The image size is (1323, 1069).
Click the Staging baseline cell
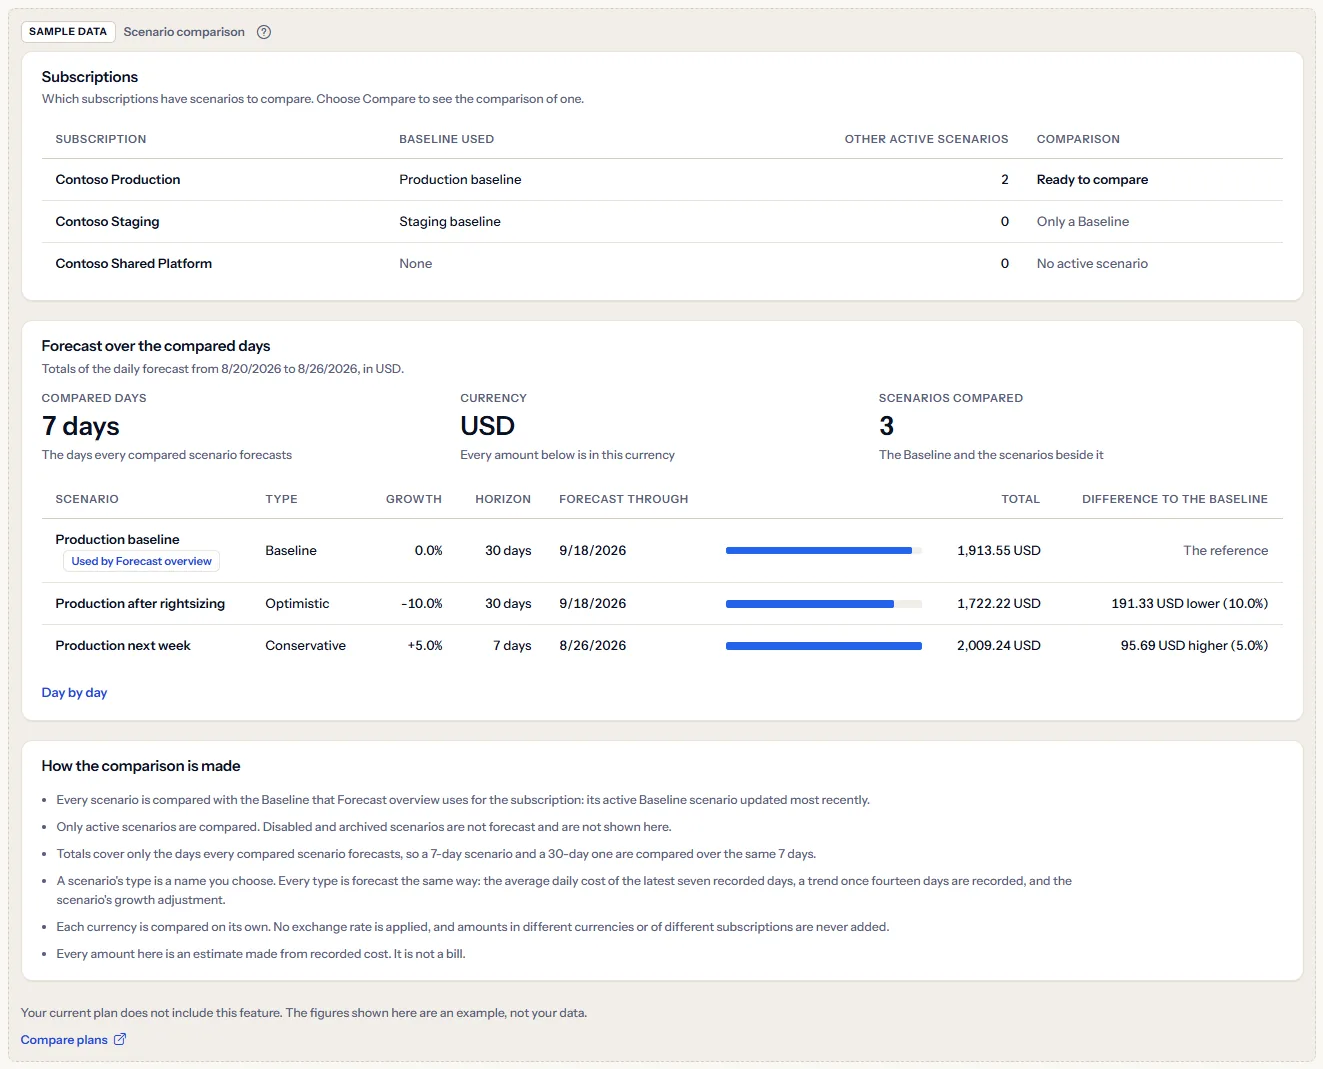450,222
